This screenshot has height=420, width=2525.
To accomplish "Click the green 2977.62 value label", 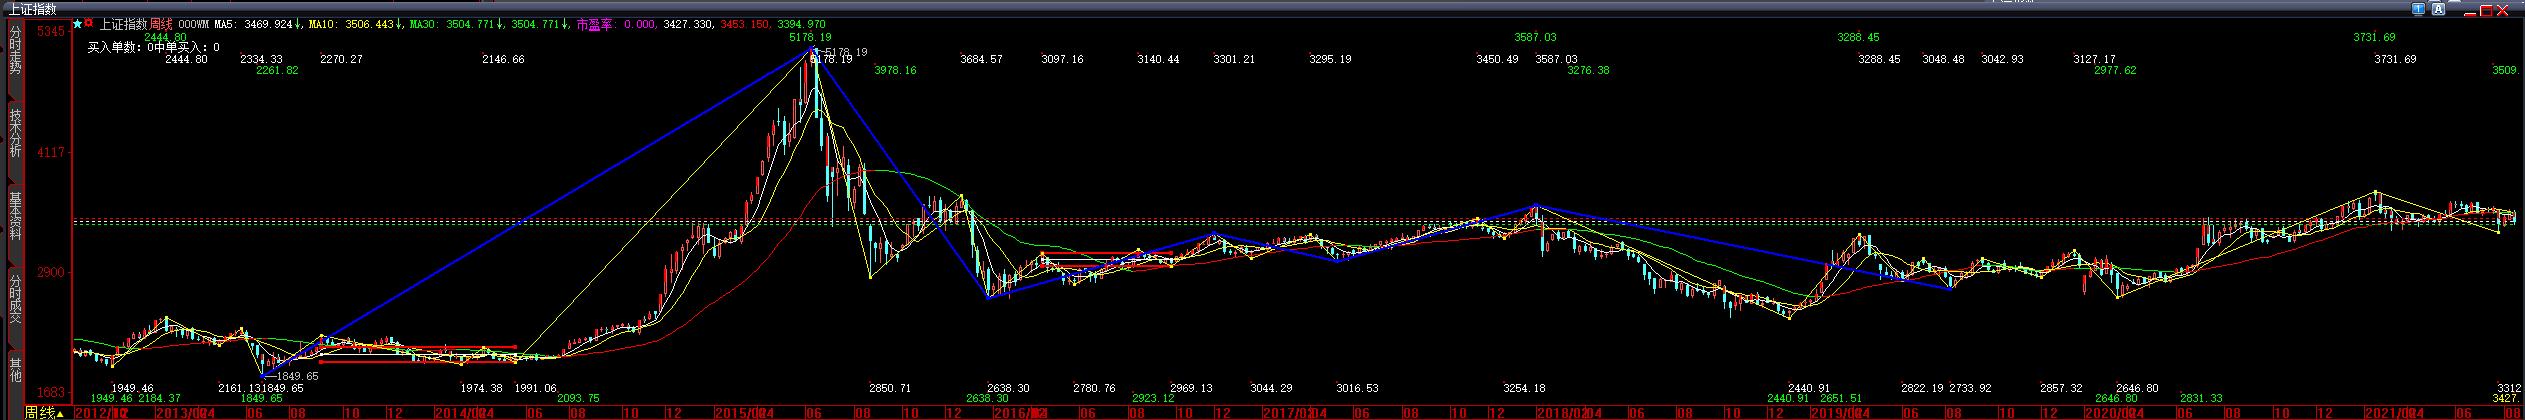I will 2115,70.
